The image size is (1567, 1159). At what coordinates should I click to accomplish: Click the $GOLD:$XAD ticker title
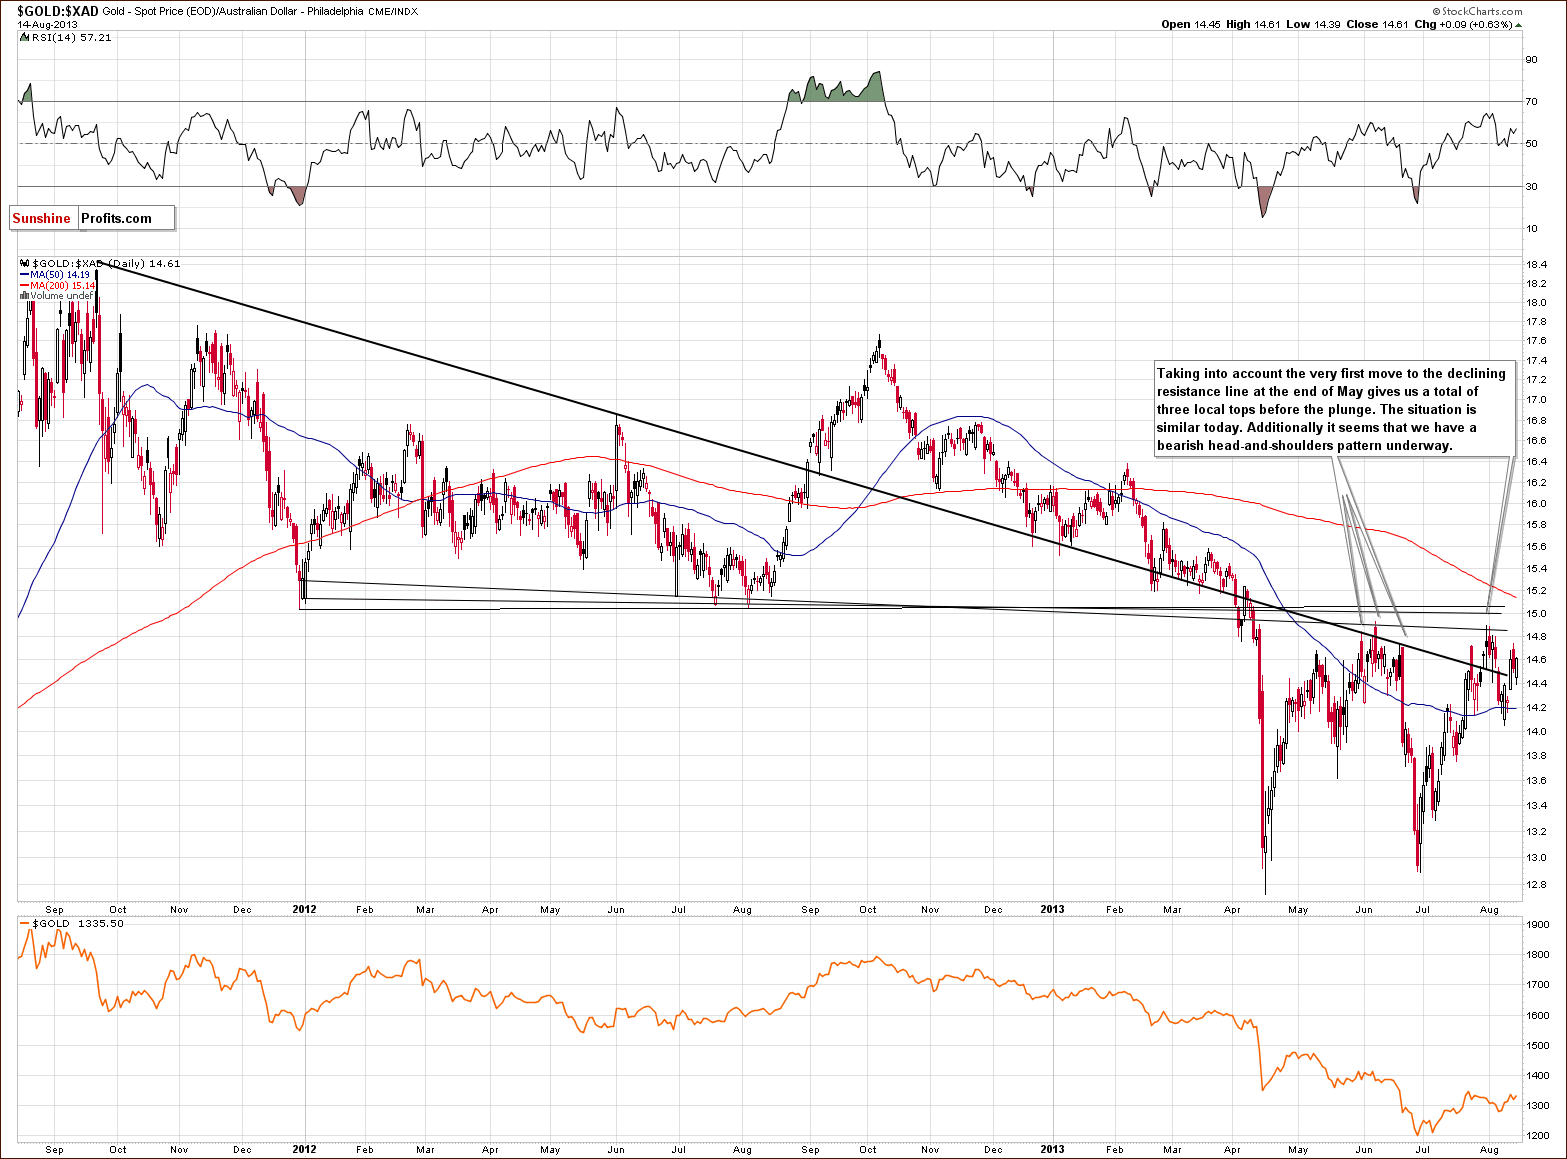[58, 11]
